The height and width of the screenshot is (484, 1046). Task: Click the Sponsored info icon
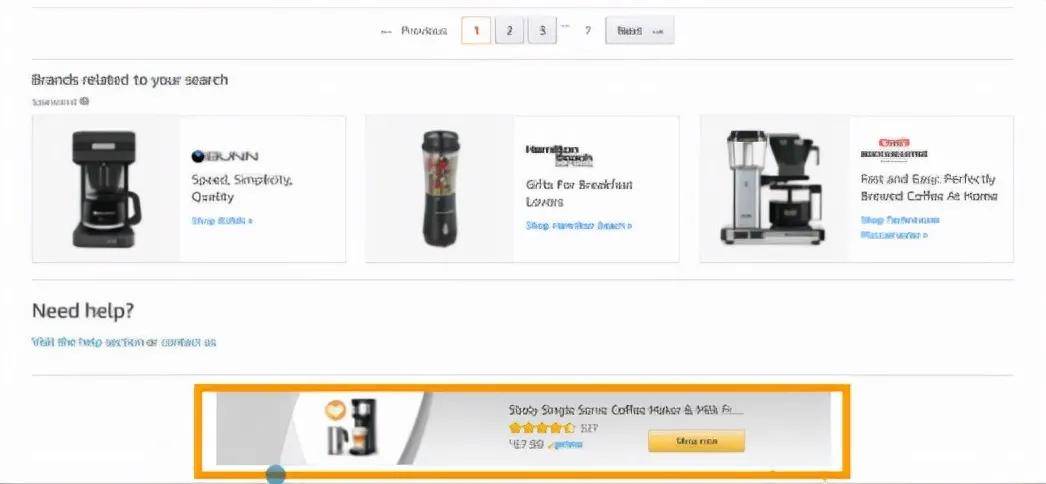(x=84, y=101)
